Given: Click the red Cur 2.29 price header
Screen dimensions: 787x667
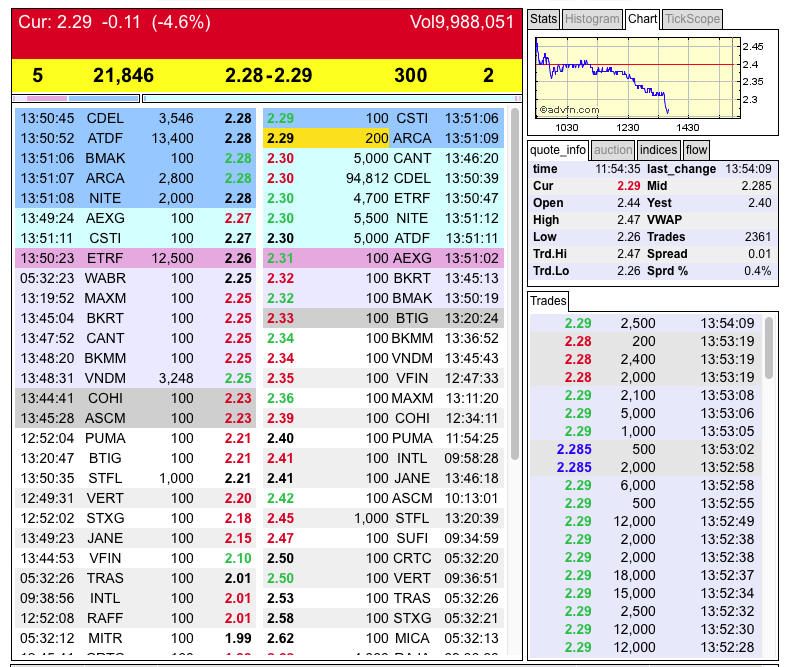Looking at the screenshot, I should pyautogui.click(x=267, y=34).
